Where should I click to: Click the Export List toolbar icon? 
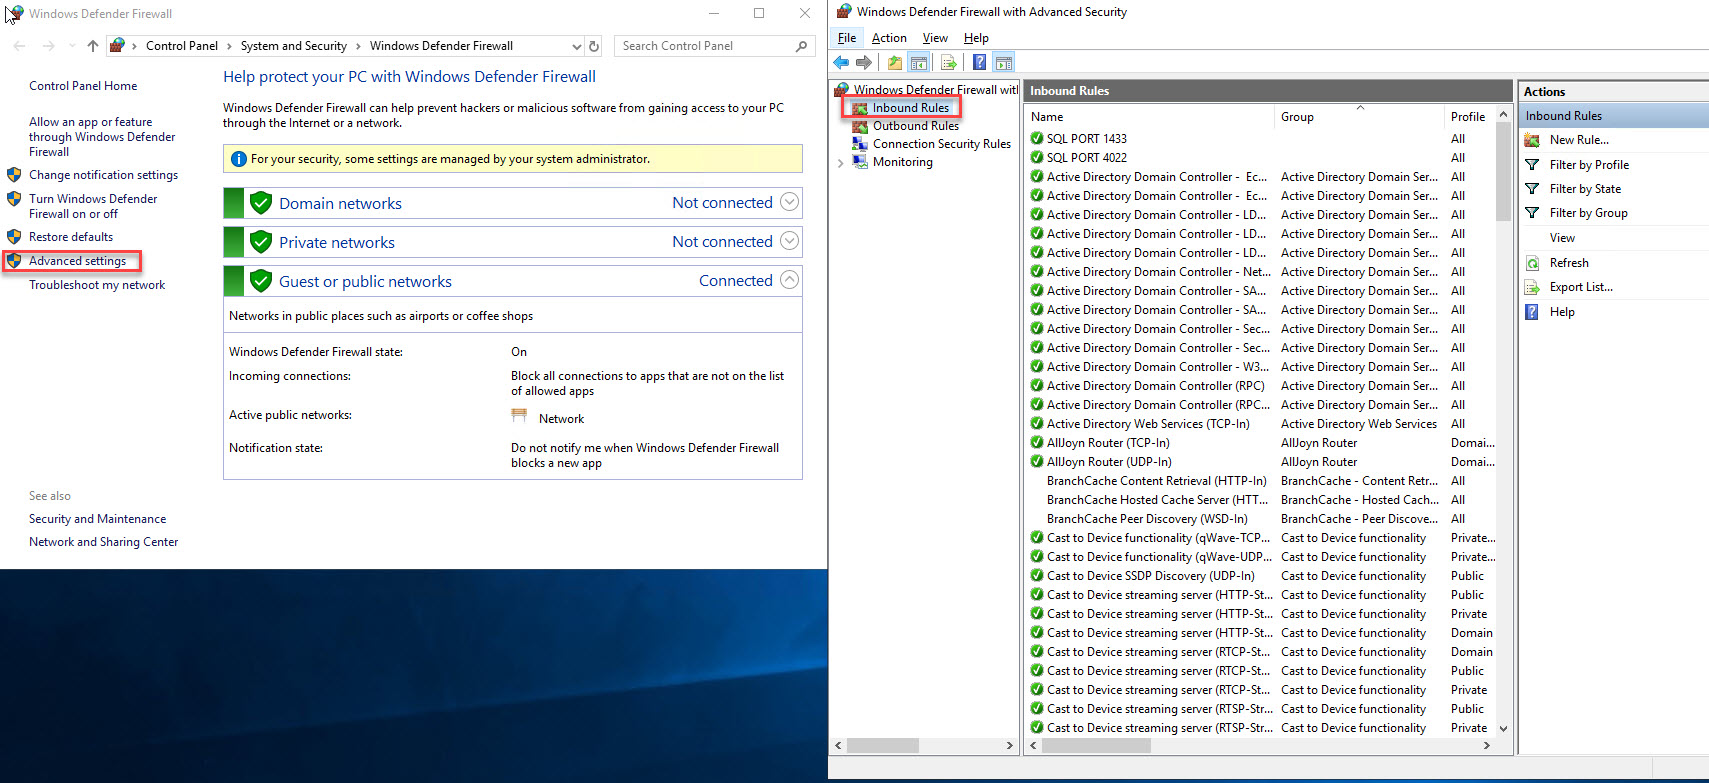949,63
